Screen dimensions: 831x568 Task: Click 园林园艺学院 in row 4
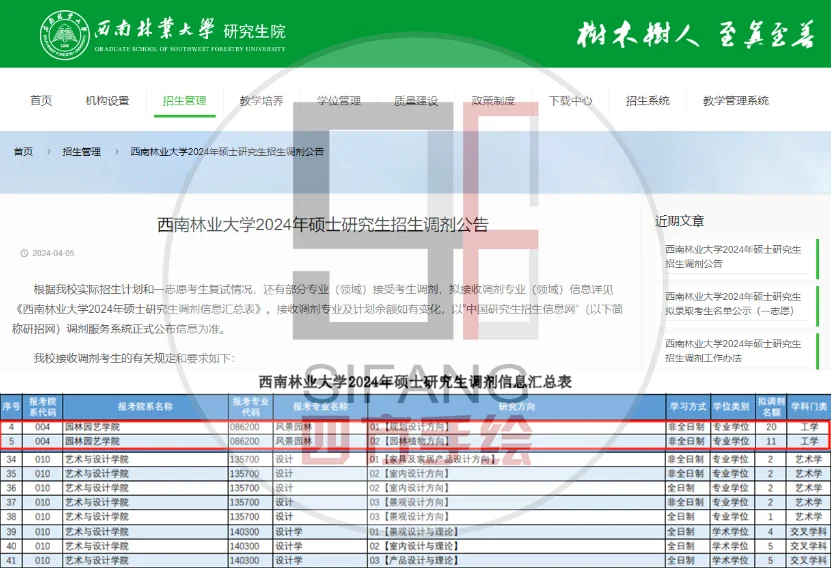point(92,427)
